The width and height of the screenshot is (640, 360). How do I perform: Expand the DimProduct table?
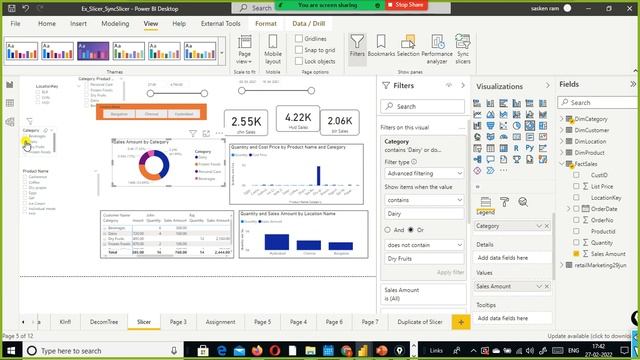(562, 152)
